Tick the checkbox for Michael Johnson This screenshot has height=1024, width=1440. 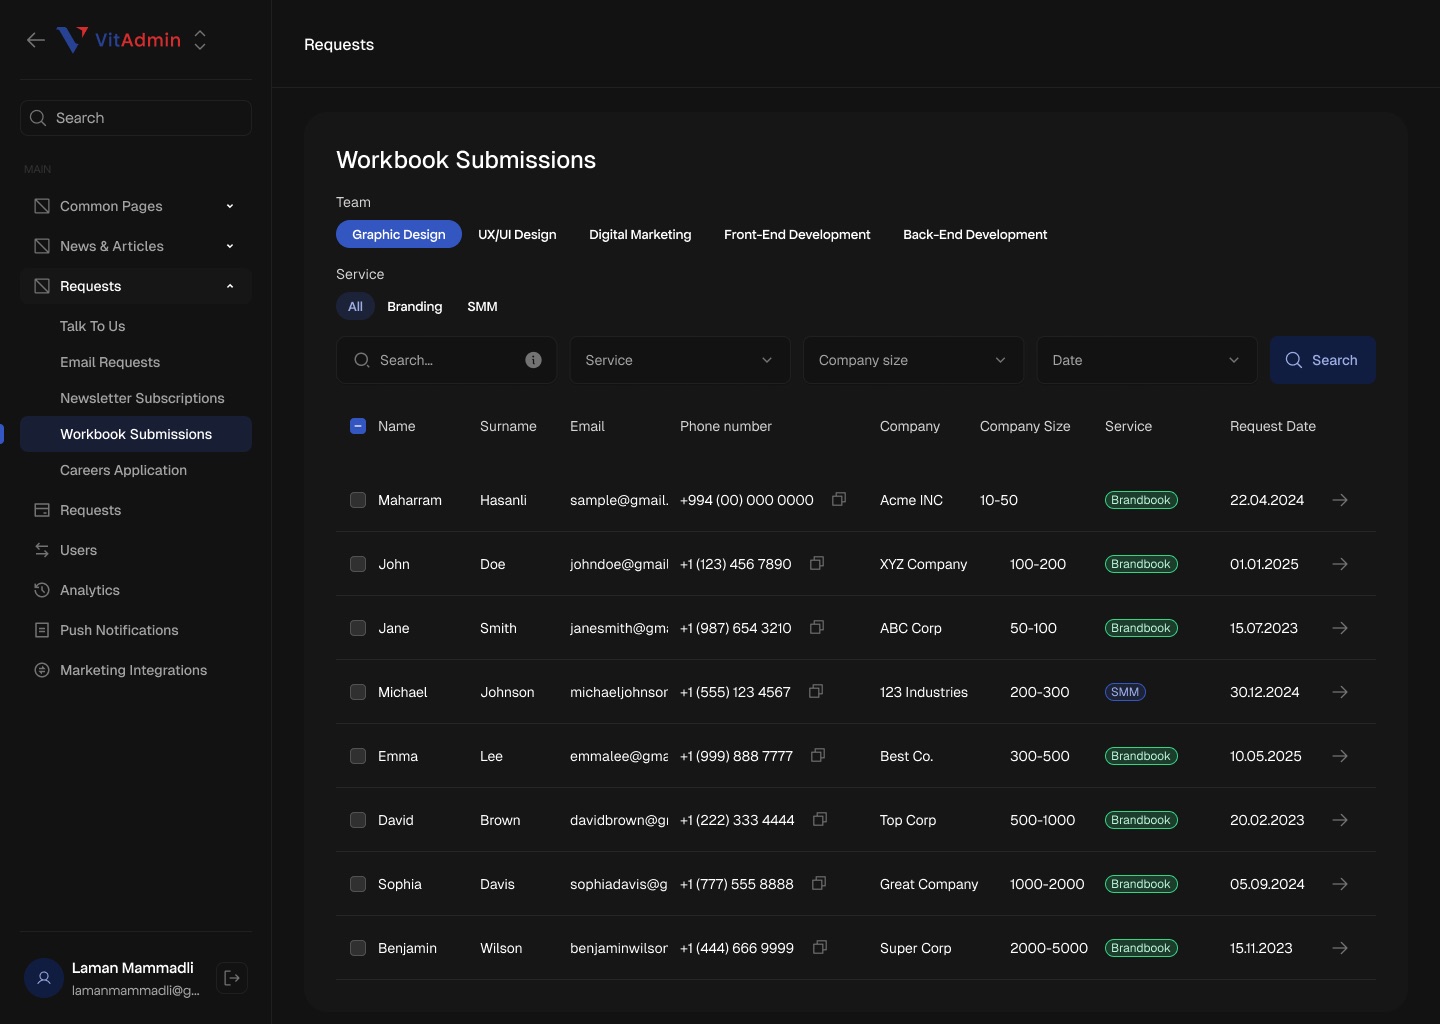pos(358,692)
